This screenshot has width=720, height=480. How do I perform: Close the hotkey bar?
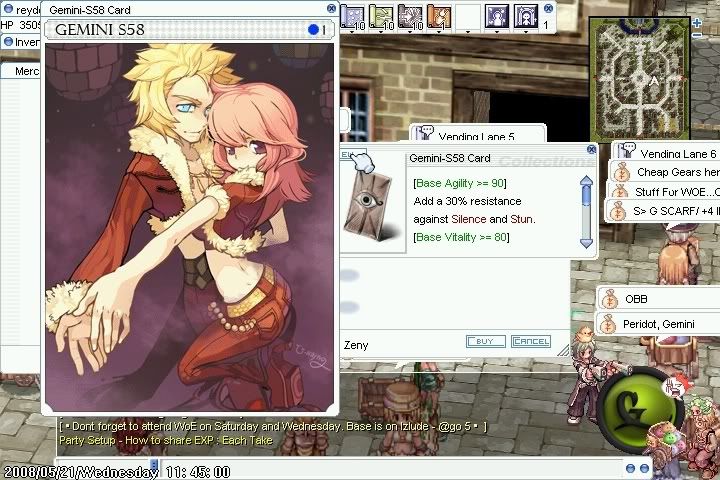pos(548,8)
